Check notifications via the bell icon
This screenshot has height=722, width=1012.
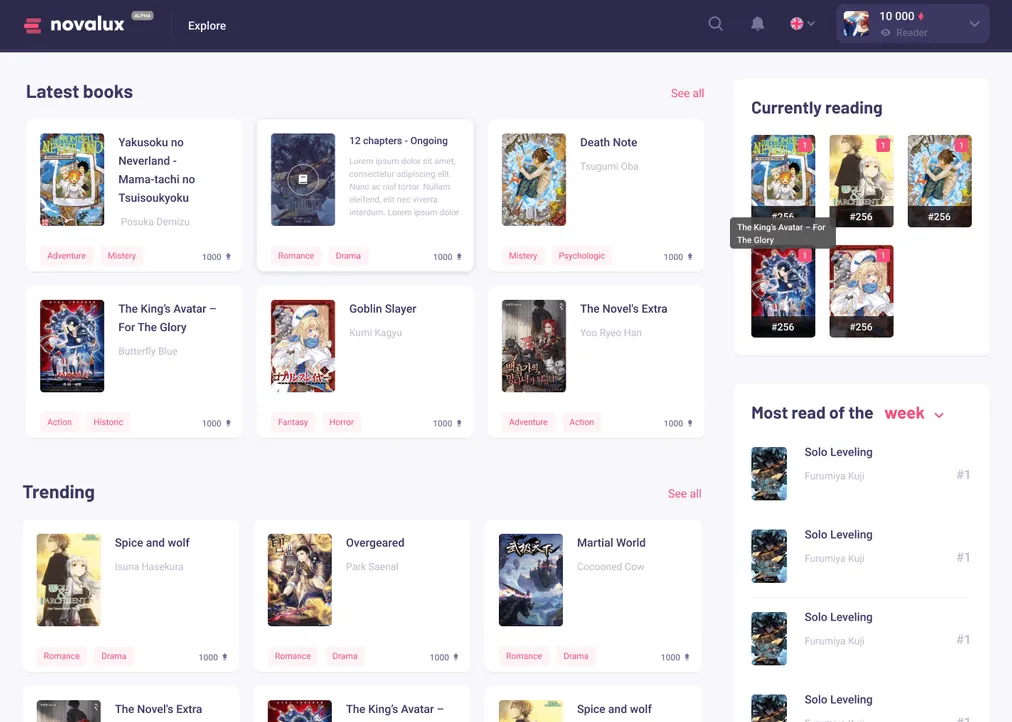coord(757,23)
